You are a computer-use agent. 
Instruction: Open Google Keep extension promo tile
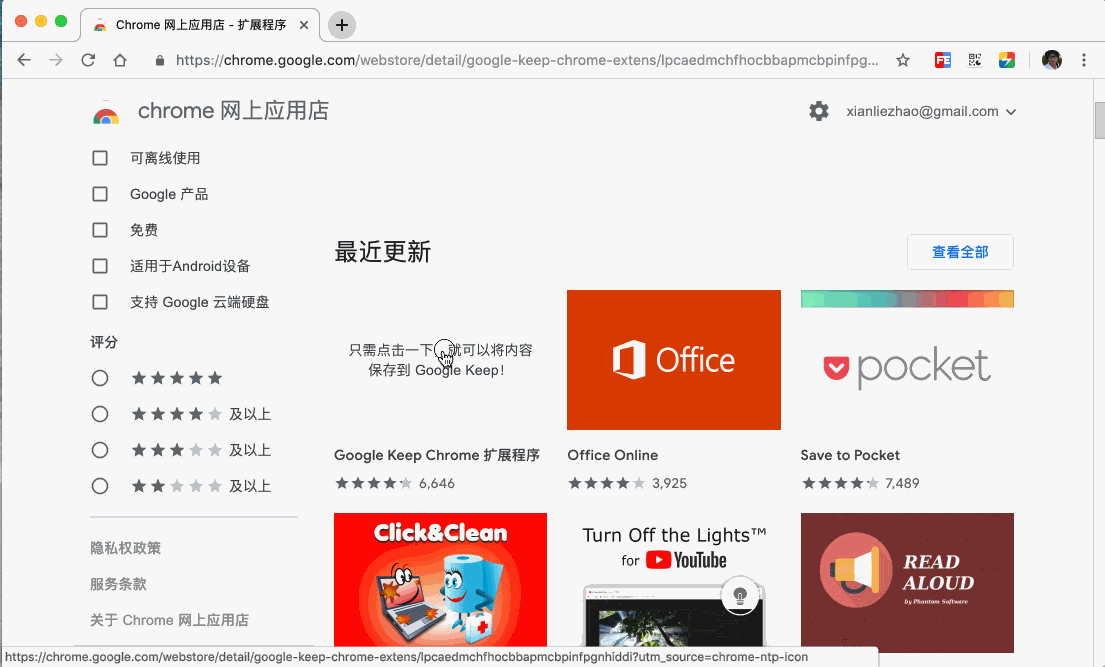(440, 360)
